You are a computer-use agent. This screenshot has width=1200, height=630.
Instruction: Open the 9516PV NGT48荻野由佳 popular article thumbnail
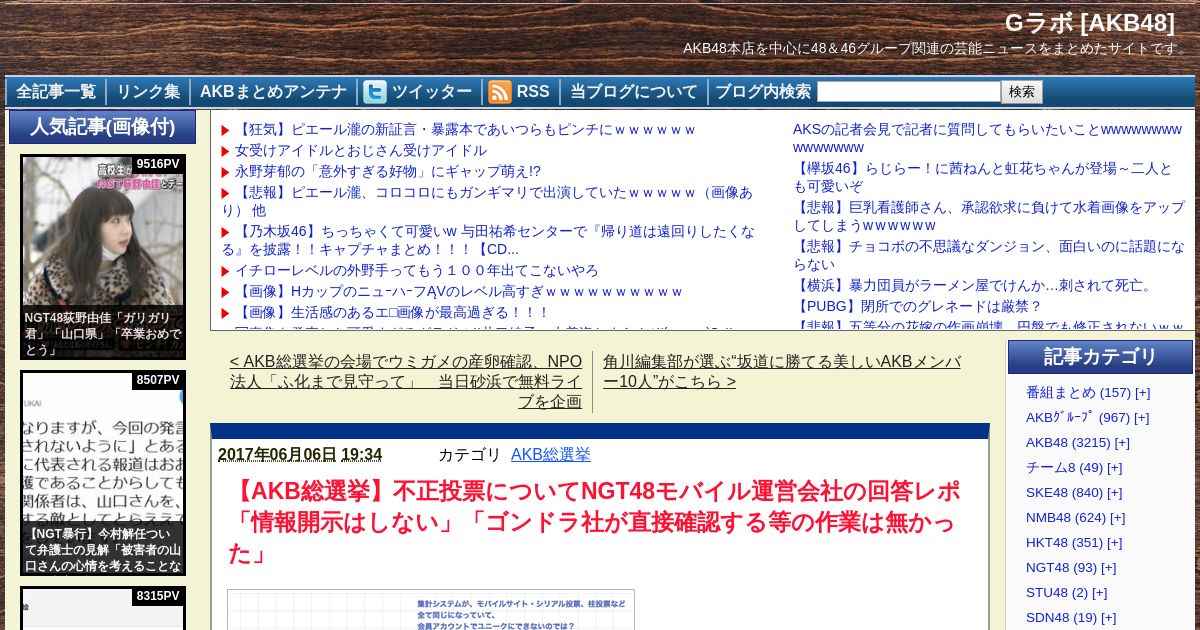(x=103, y=257)
